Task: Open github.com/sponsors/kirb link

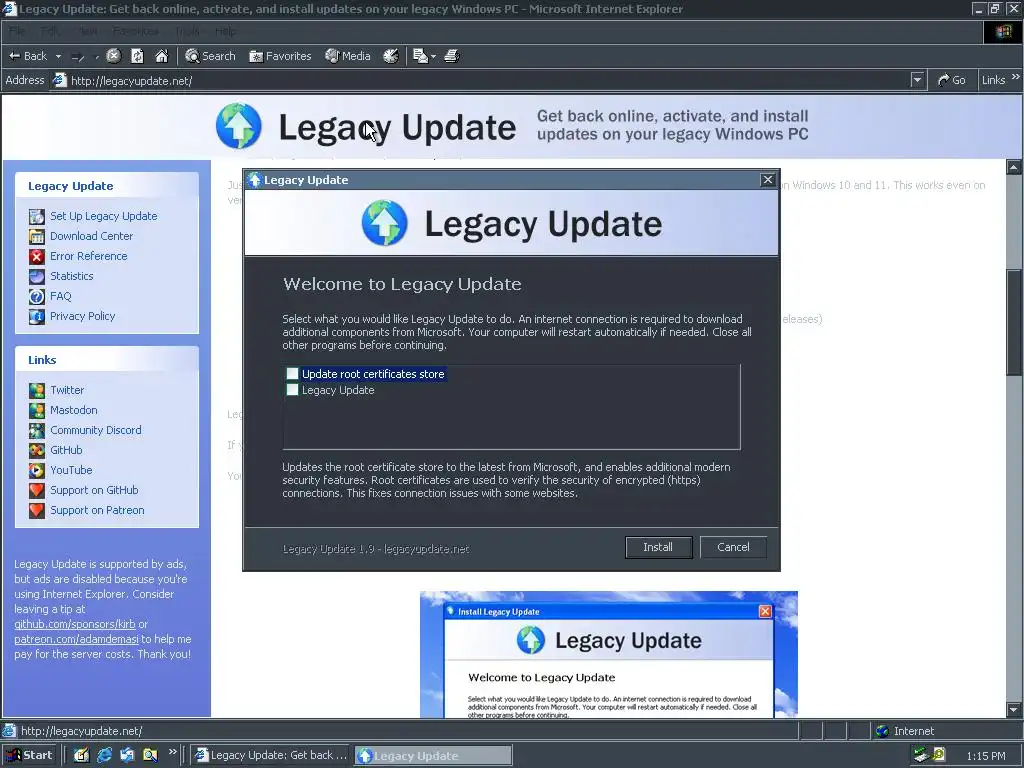Action: [x=74, y=624]
